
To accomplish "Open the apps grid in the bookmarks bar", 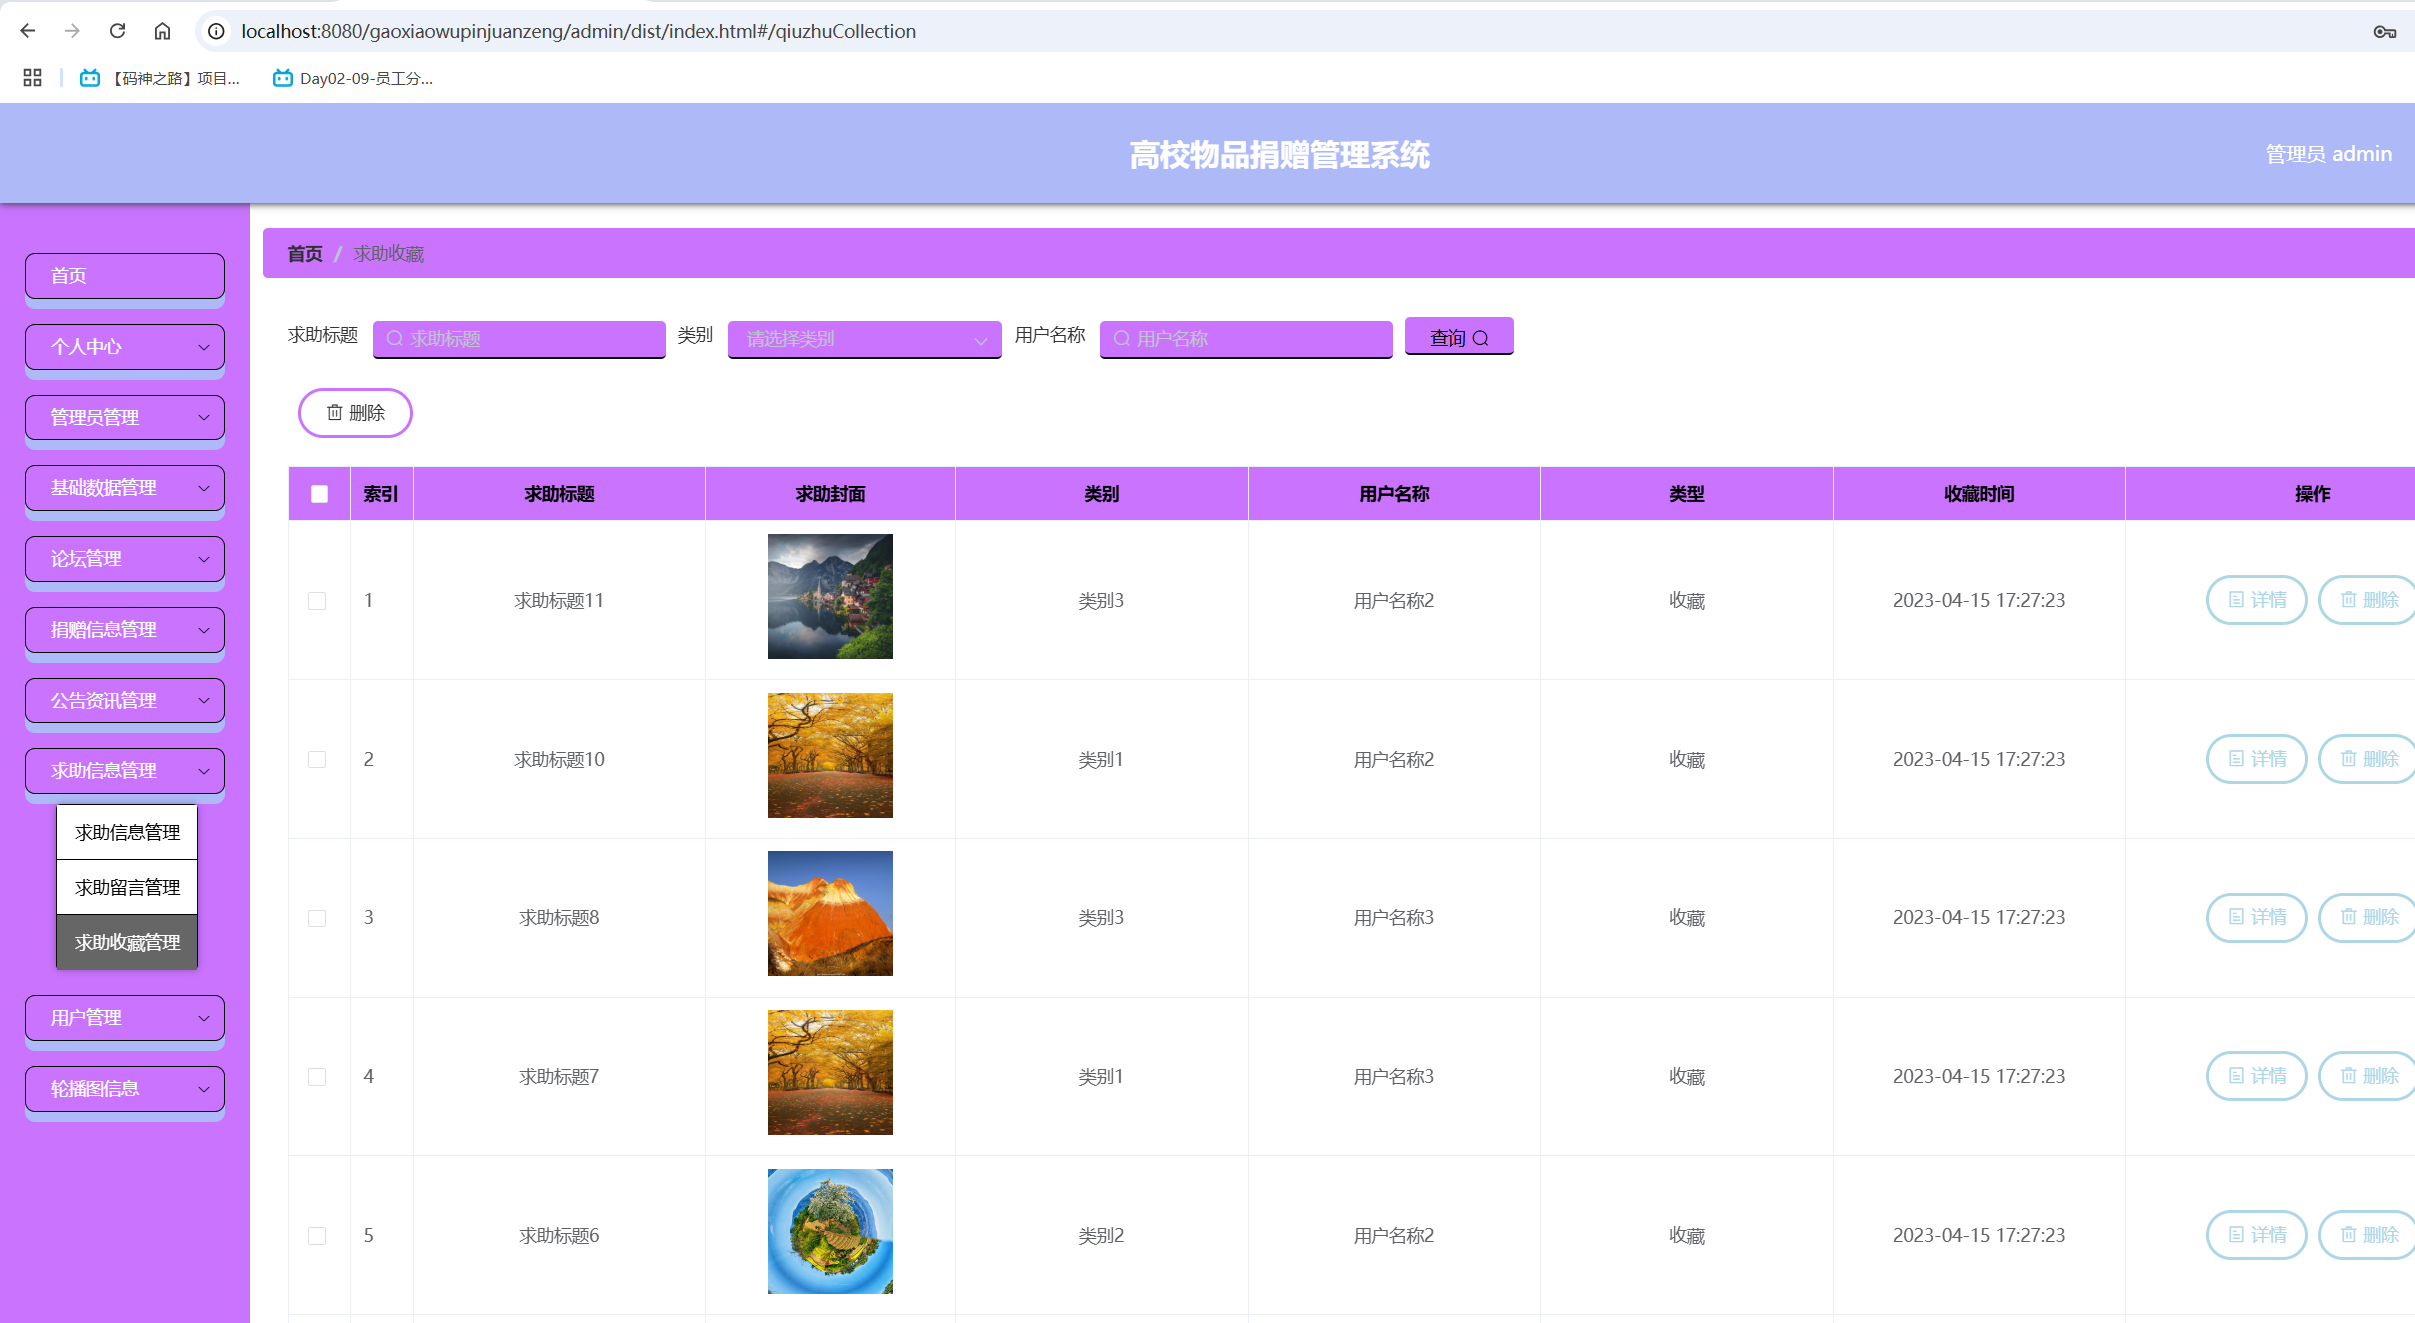I will [x=32, y=78].
